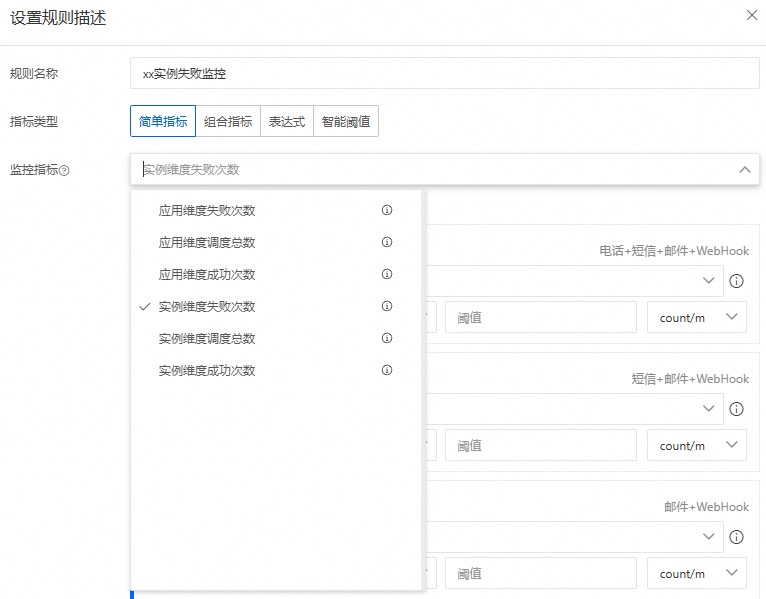Click info icon beside 应用维度成功次数

tap(387, 274)
